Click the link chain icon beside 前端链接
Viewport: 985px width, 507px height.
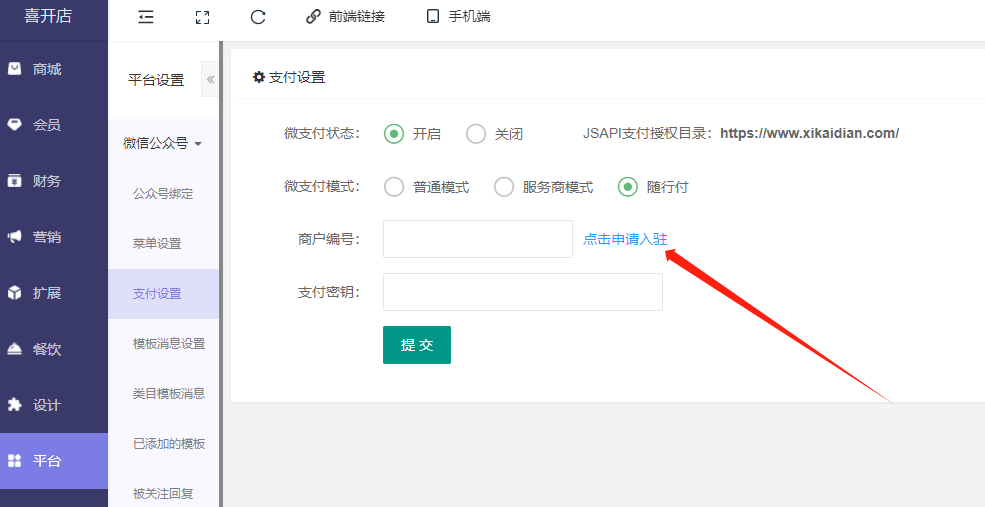[313, 17]
